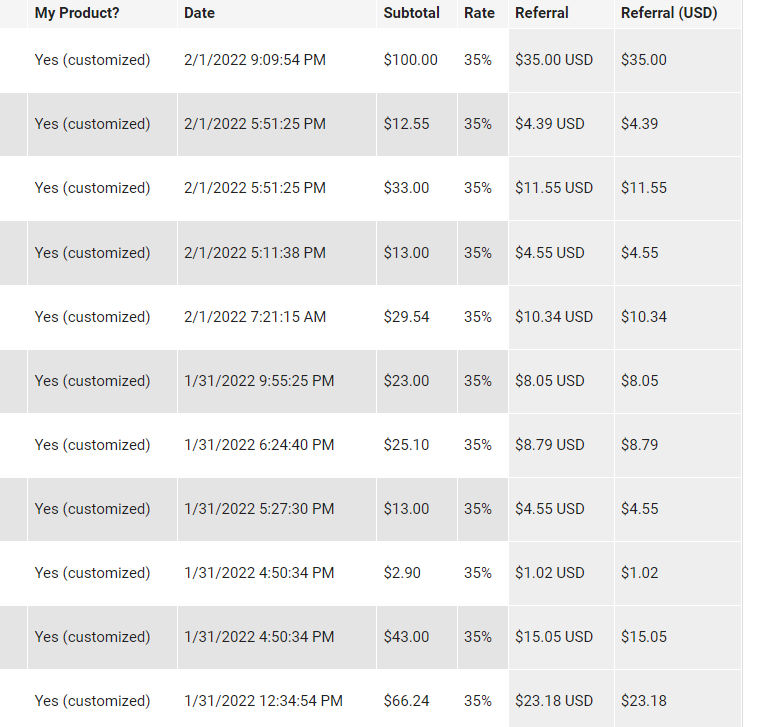Screen dimensions: 767x727
Task: Click the $29.54 subtotal value
Action: tap(406, 317)
